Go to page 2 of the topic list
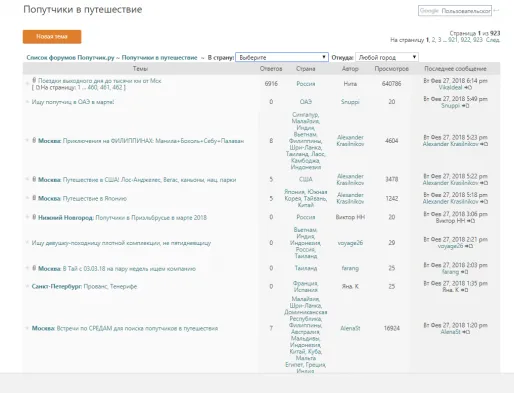This screenshot has height=393, width=514. click(x=433, y=40)
